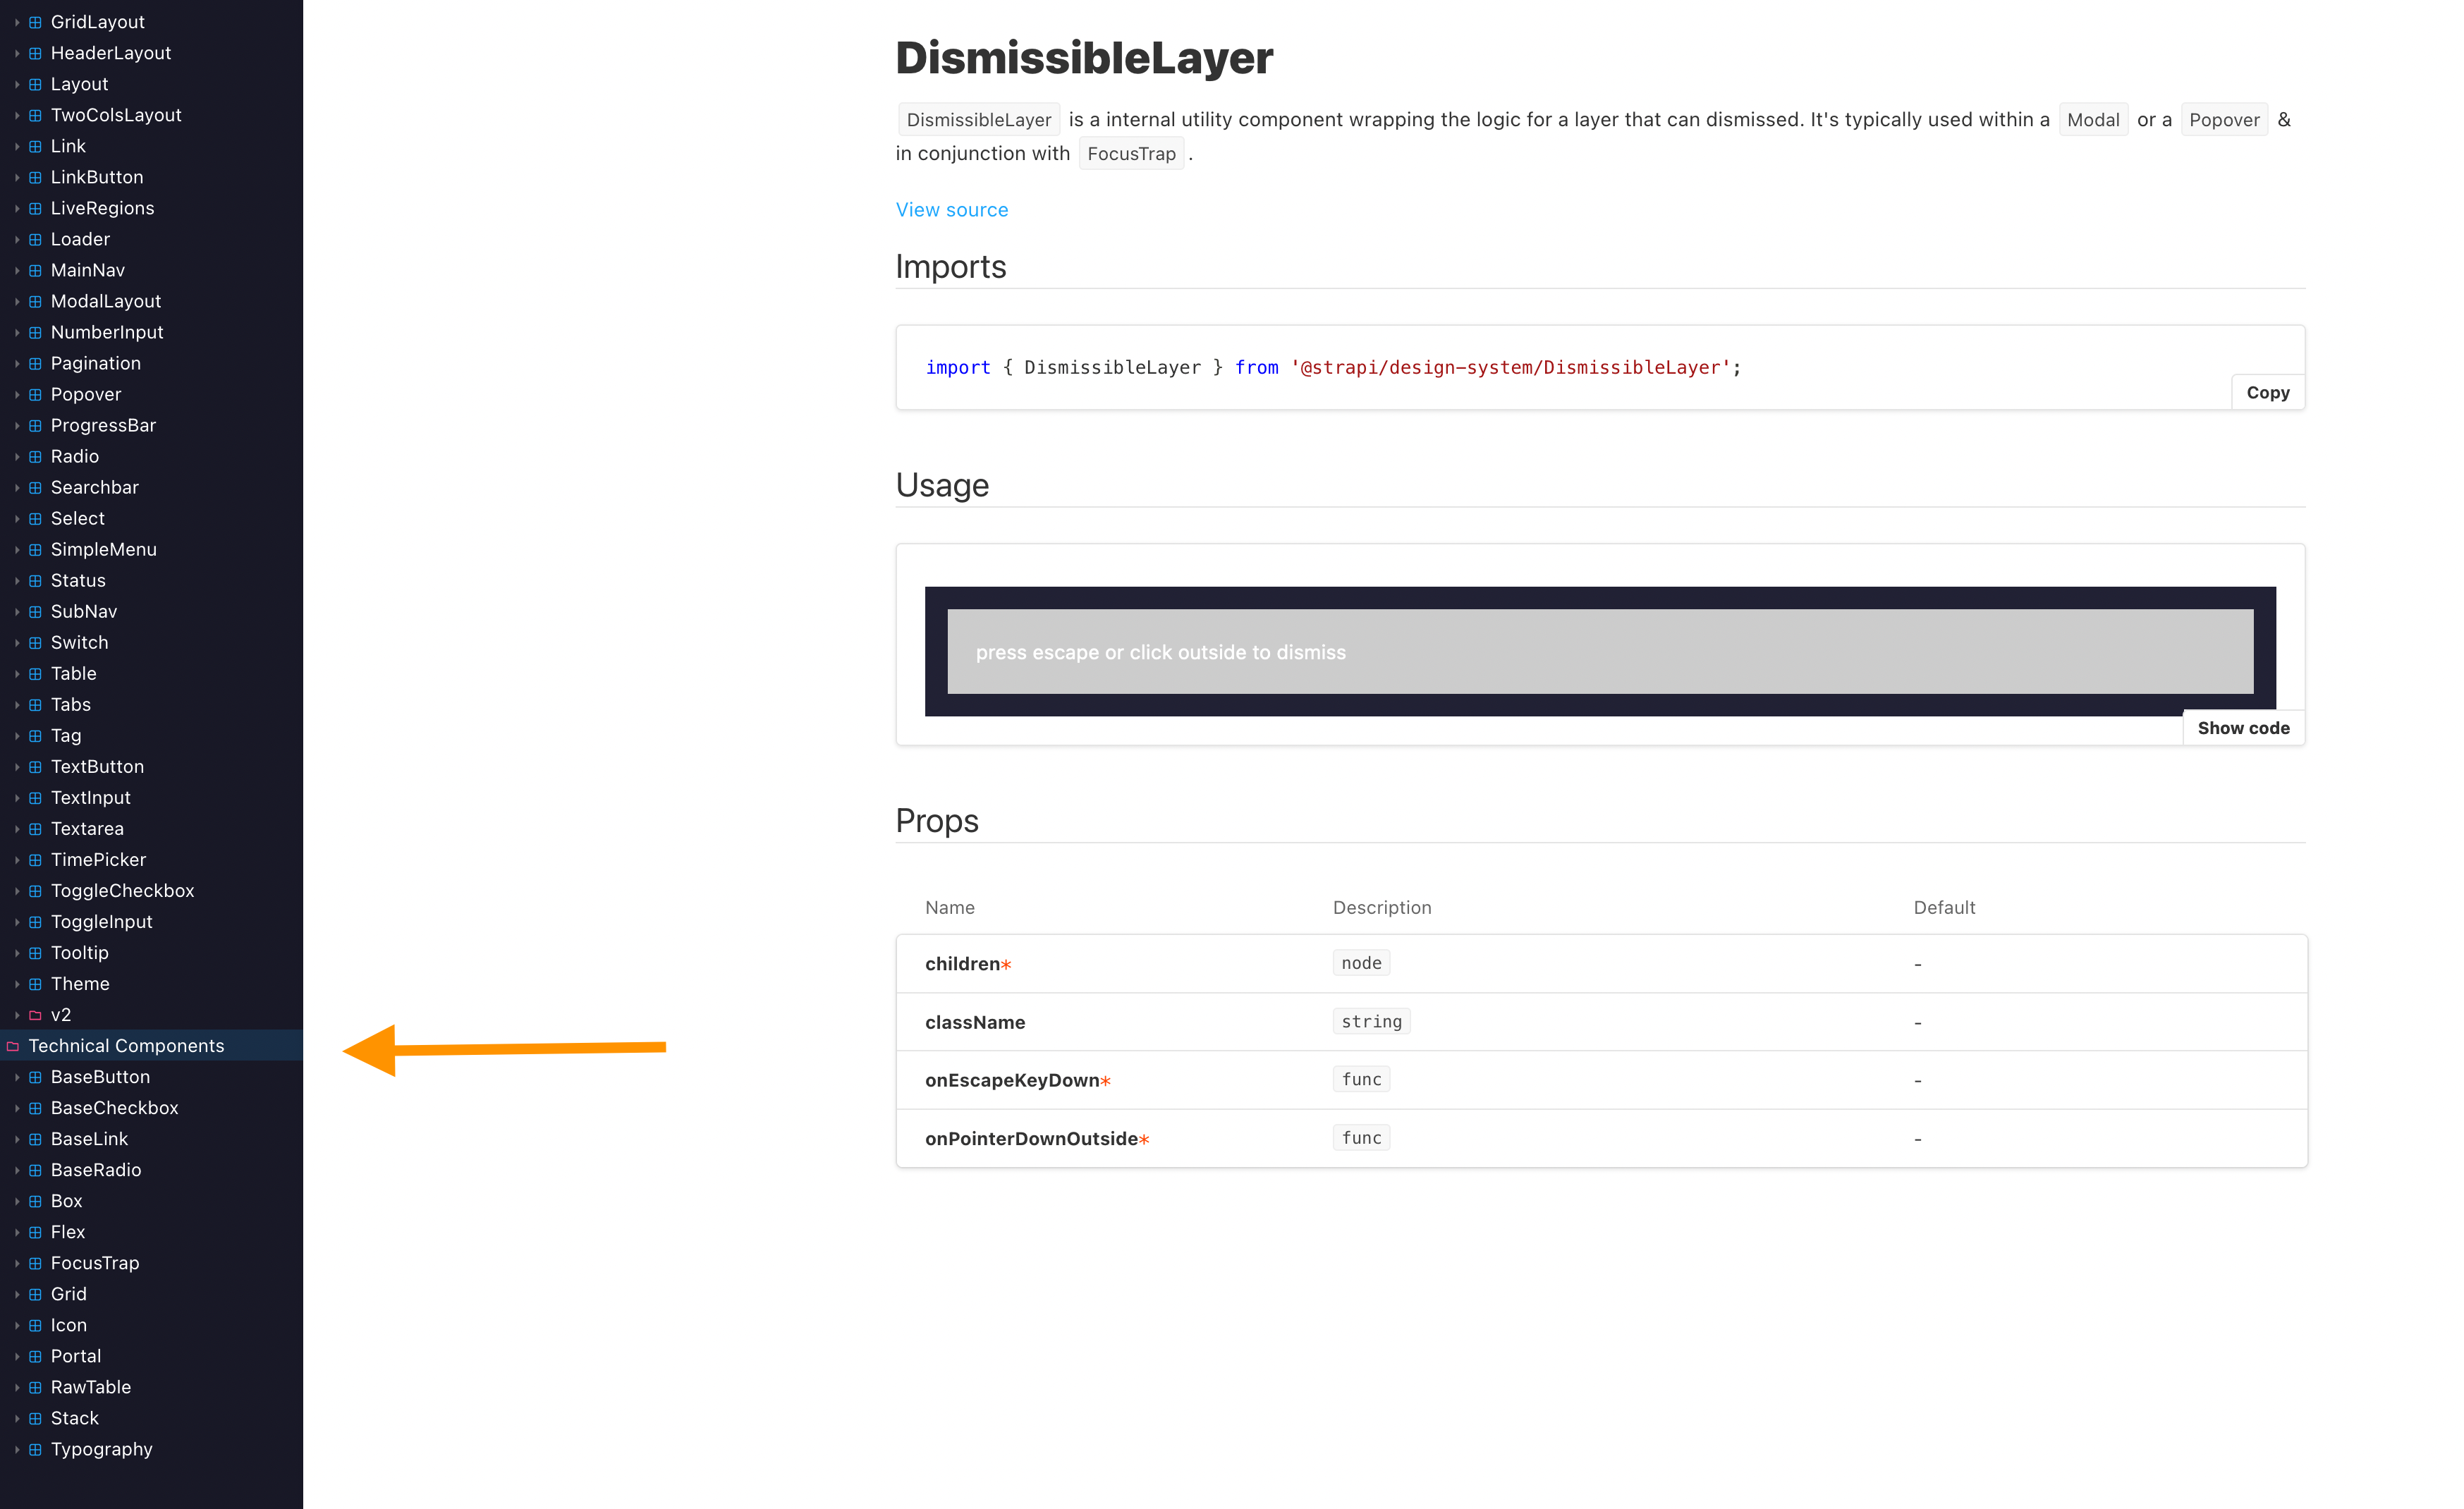Expand the Switch component group
The image size is (2464, 1509).
(x=17, y=642)
